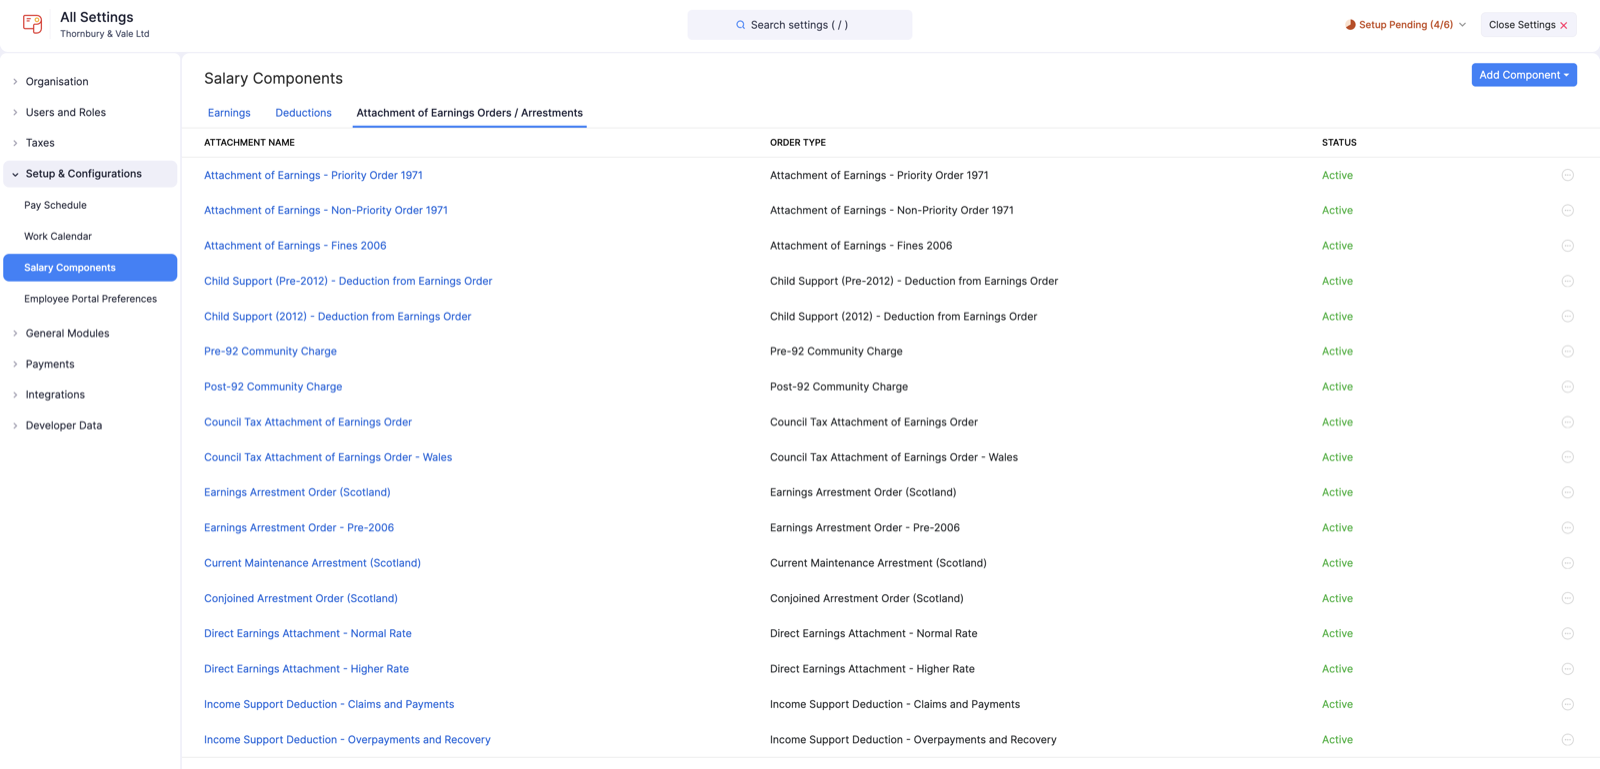Open the Setup Pending (4/6) dropdown

[1405, 25]
